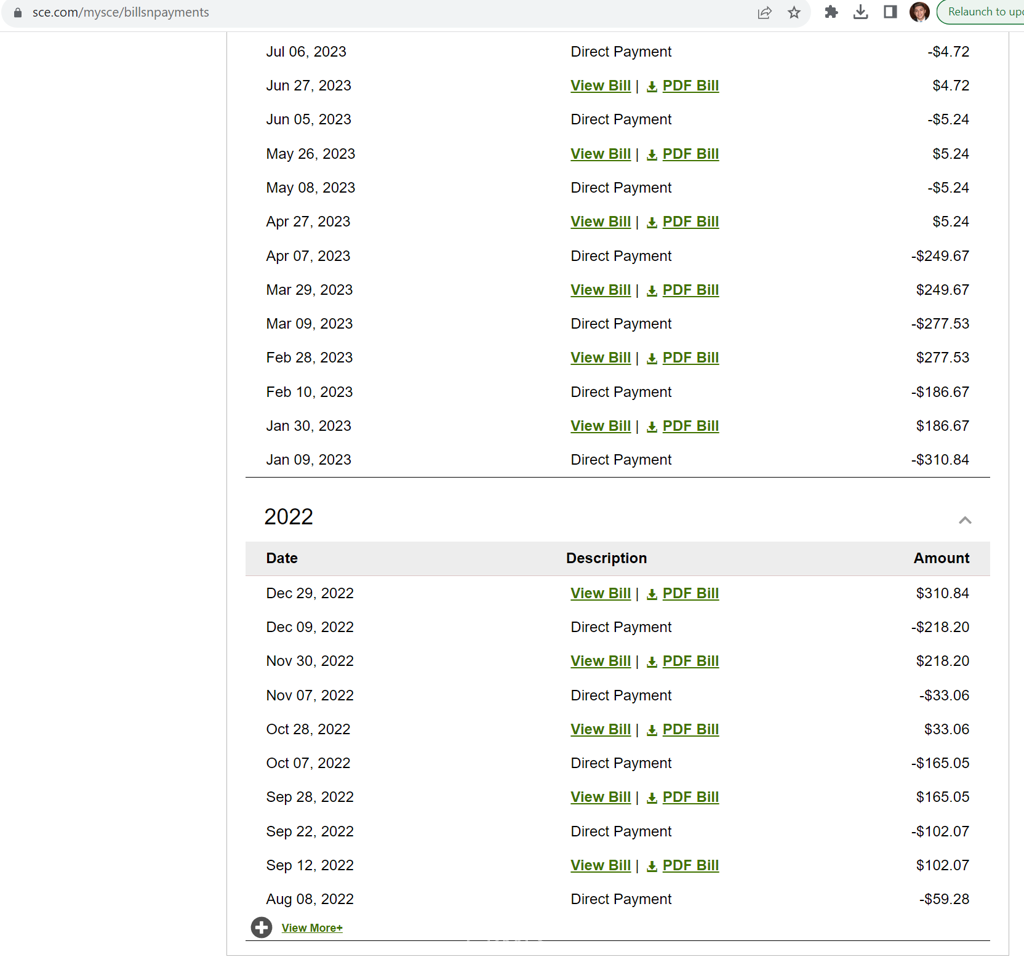Open View Bill for Oct 28, 2022
Screen dimensions: 1024x957
(x=600, y=729)
